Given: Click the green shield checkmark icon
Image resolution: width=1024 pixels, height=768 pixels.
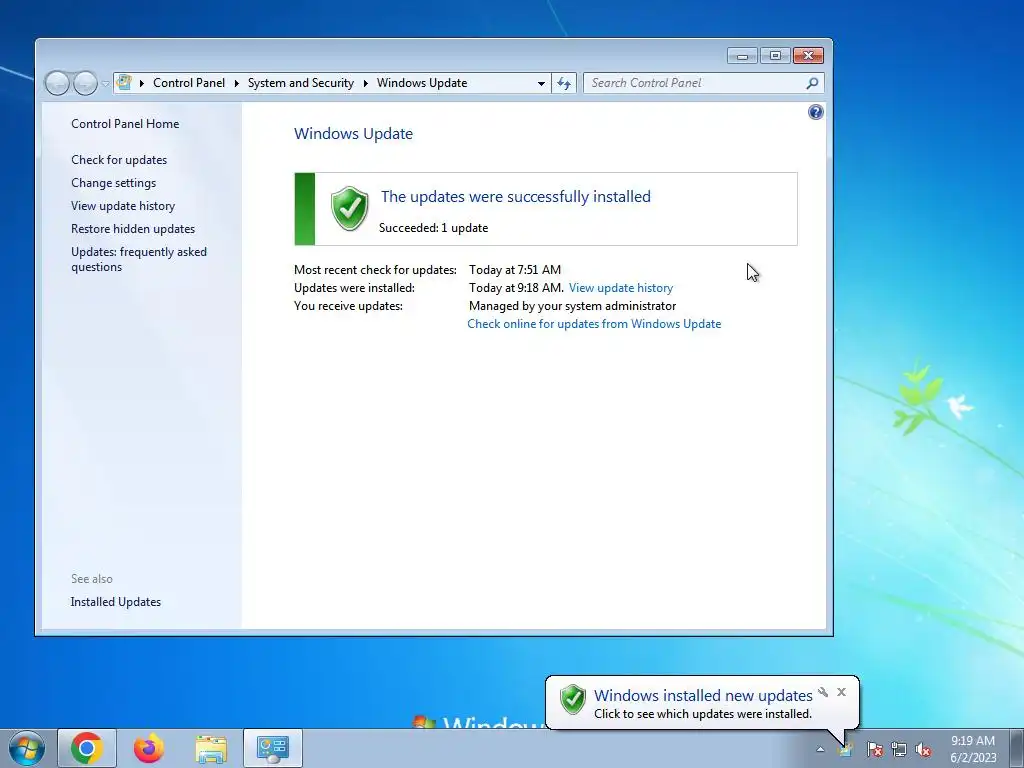Looking at the screenshot, I should click(x=349, y=209).
